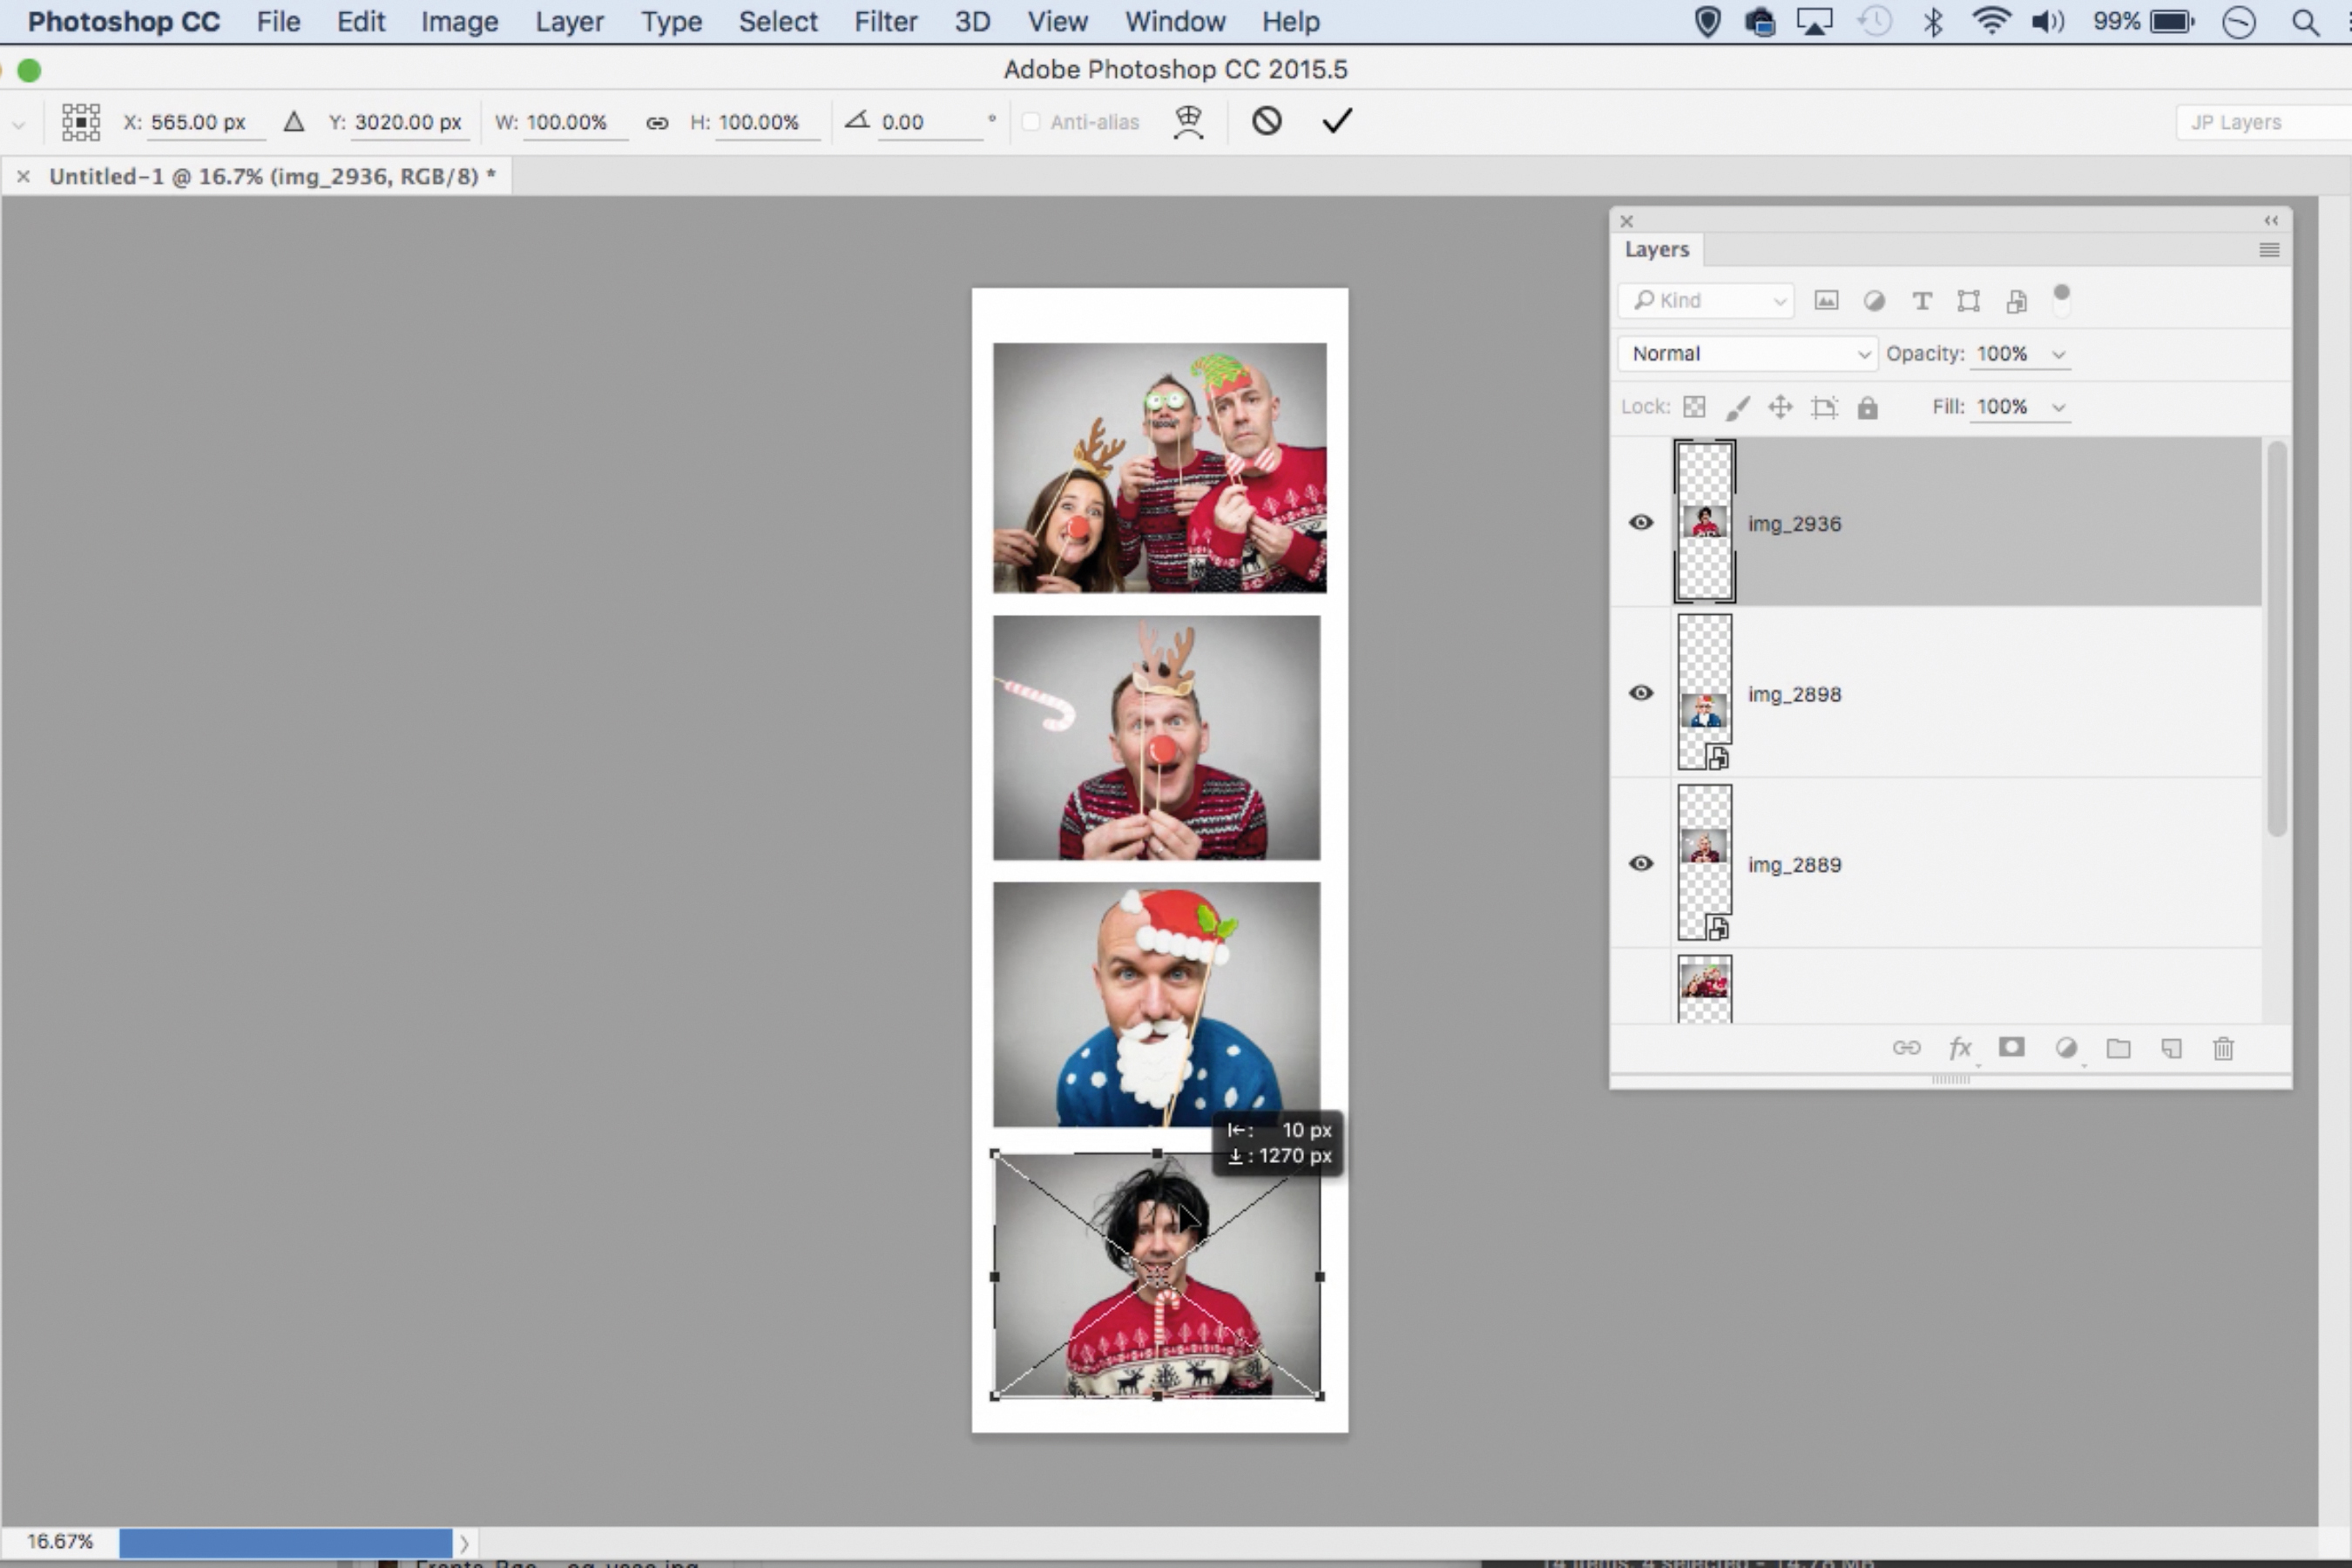Screen dimensions: 2352x1568
Task: Select the img_2898 layer thumbnail
Action: [x=1704, y=693]
